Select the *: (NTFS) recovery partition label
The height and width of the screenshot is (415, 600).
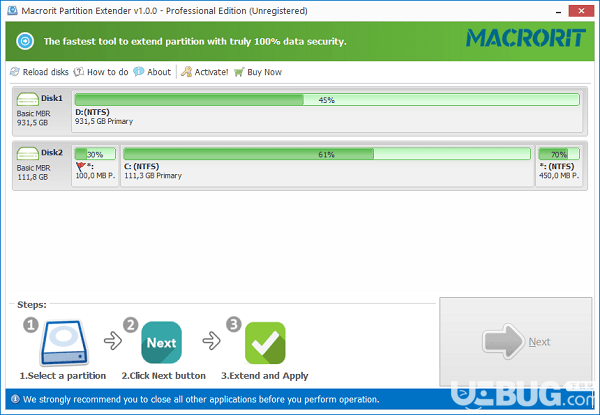pos(557,166)
